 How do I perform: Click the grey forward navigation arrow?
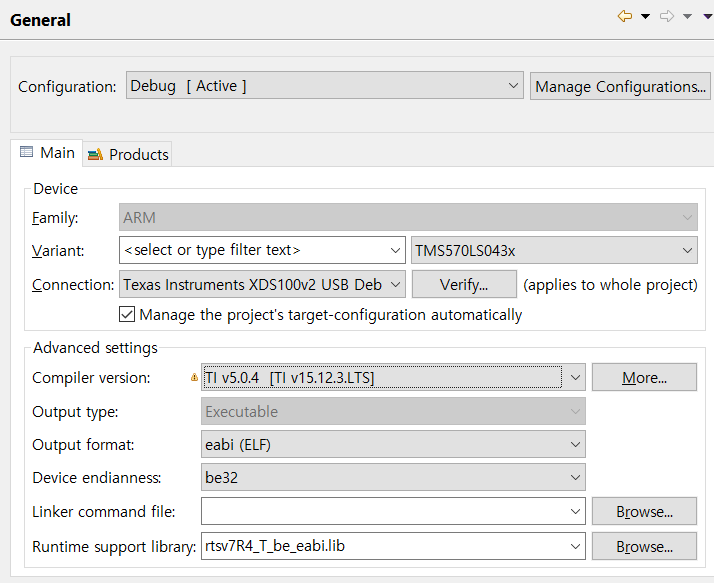pos(667,16)
